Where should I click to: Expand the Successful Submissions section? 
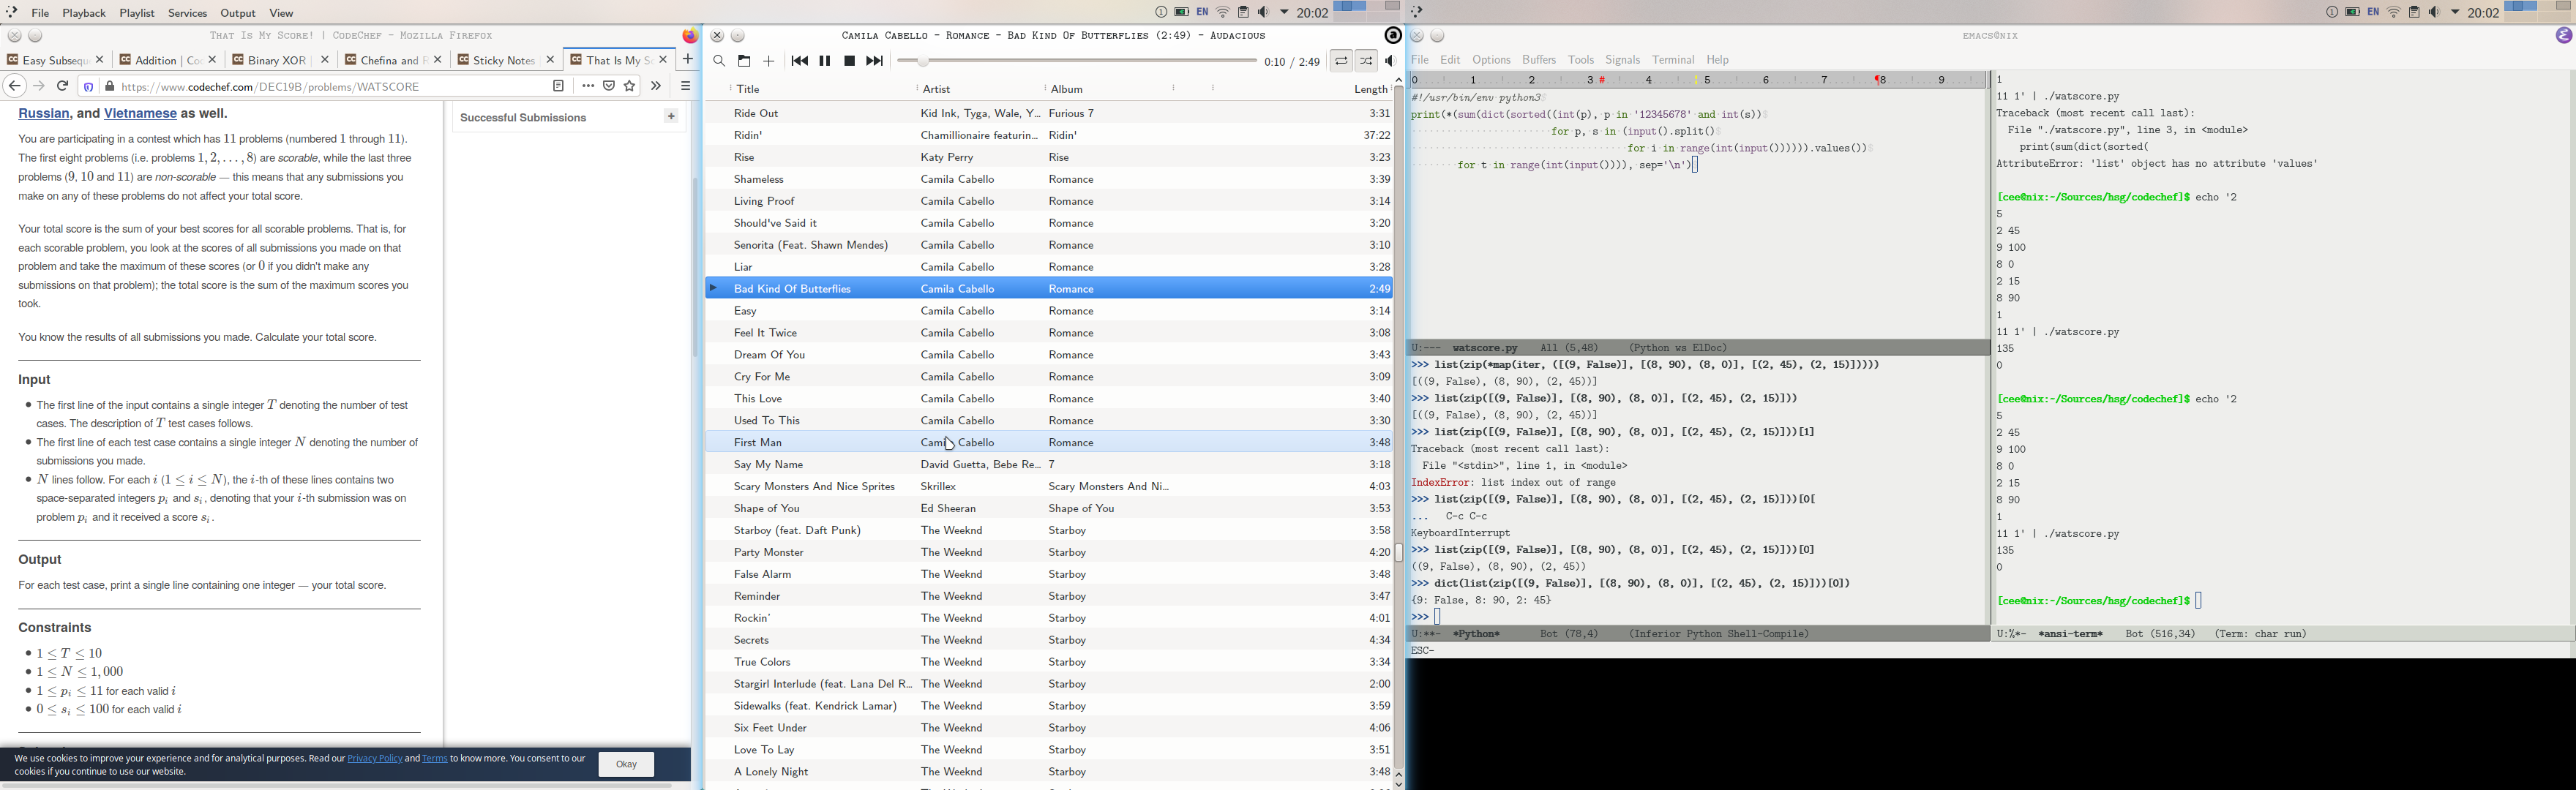(x=671, y=118)
